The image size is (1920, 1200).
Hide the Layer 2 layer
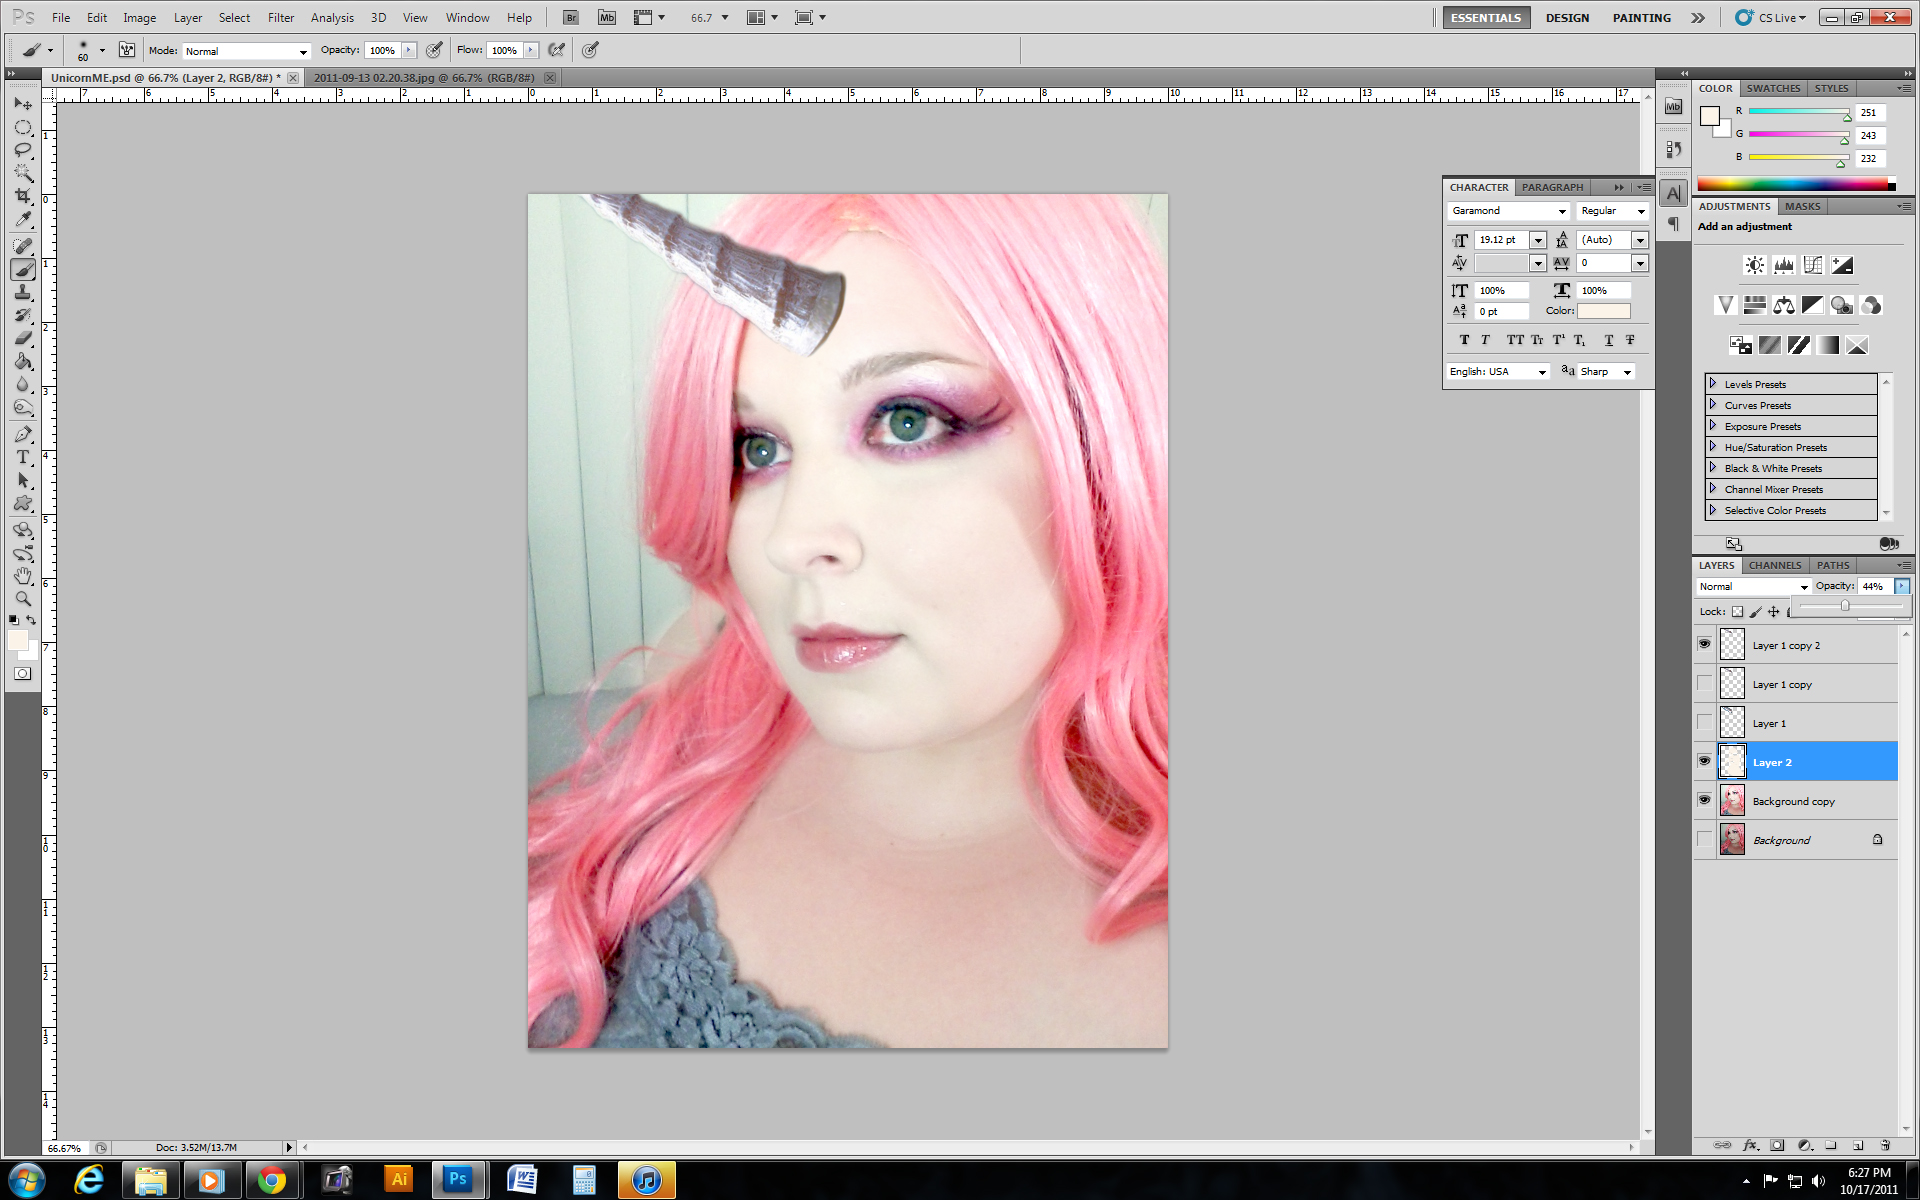pyautogui.click(x=1704, y=762)
